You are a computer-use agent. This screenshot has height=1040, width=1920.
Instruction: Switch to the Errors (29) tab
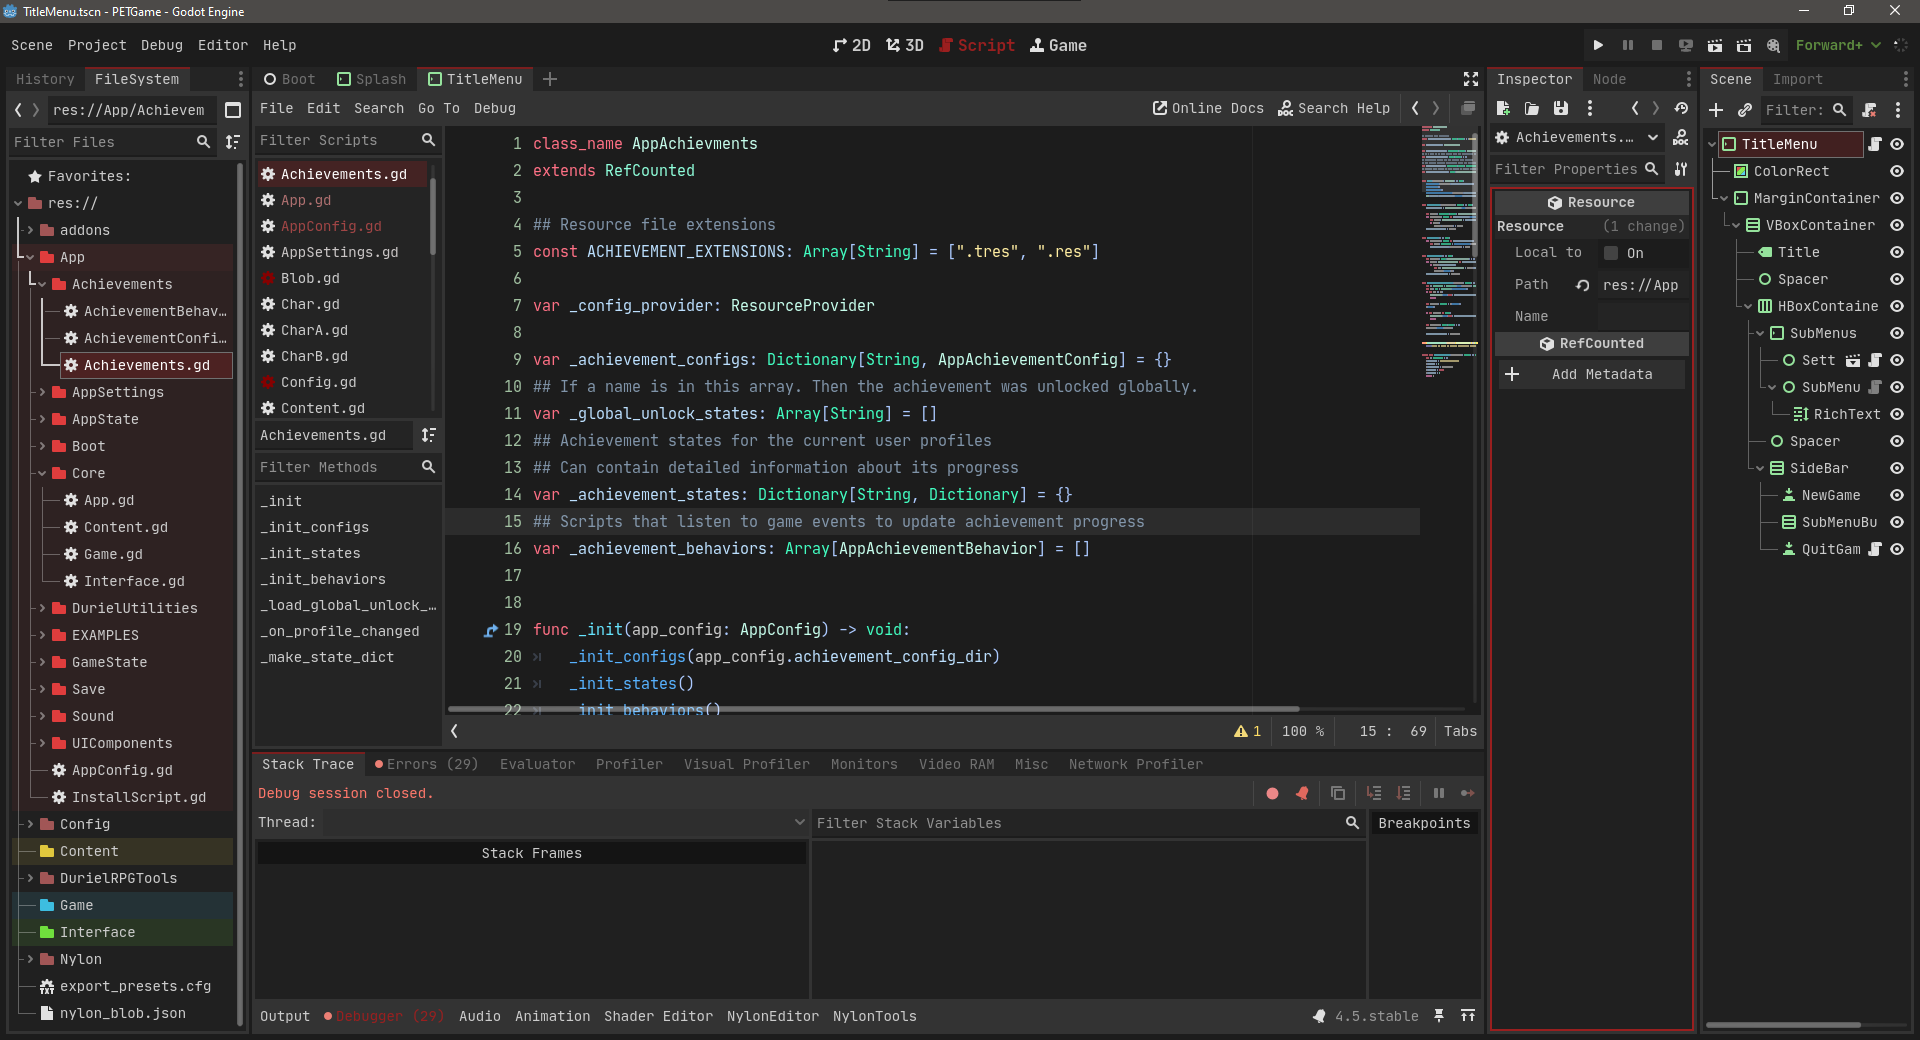point(427,764)
